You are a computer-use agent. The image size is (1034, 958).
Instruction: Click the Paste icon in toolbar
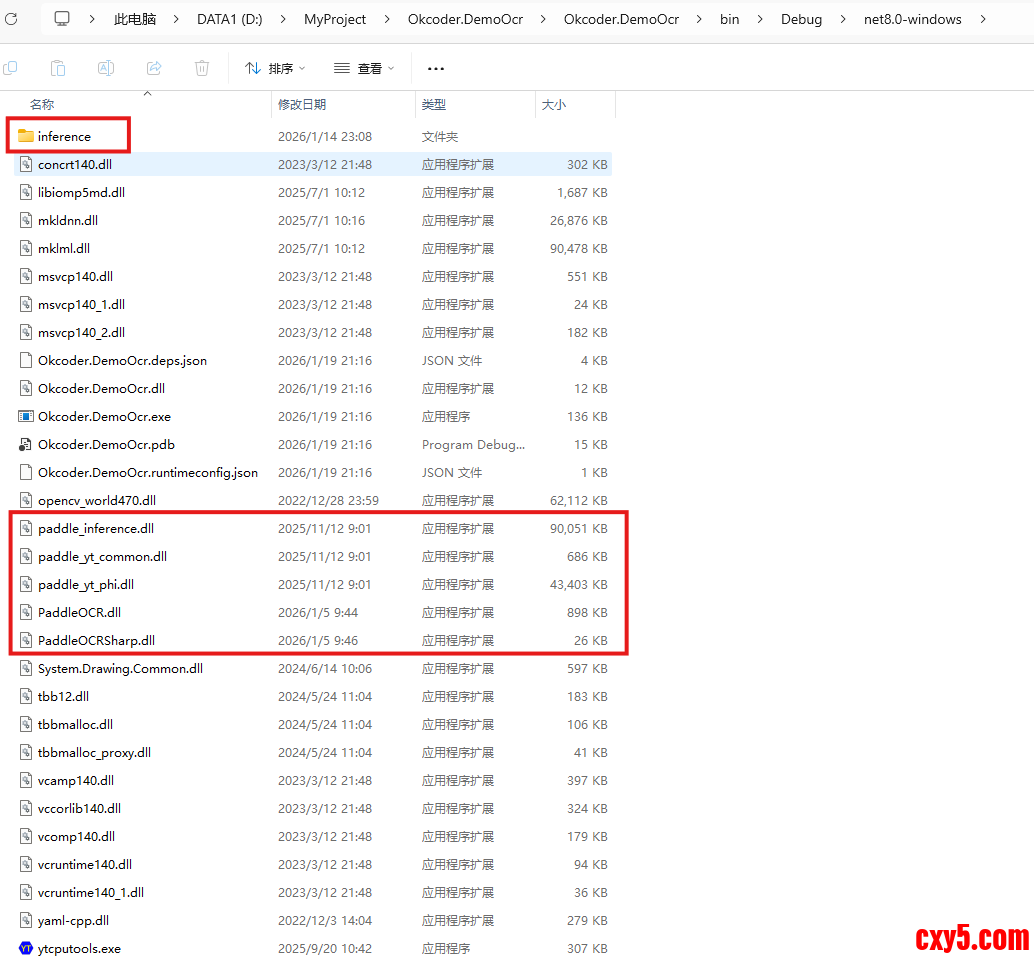58,68
